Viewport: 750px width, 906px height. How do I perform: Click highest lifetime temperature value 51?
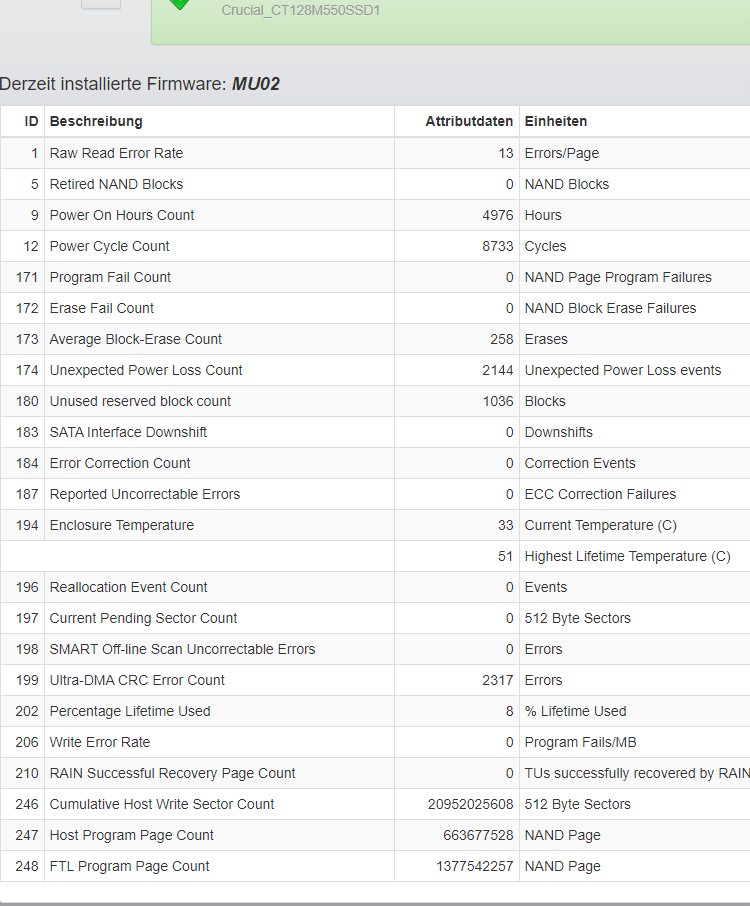point(506,556)
